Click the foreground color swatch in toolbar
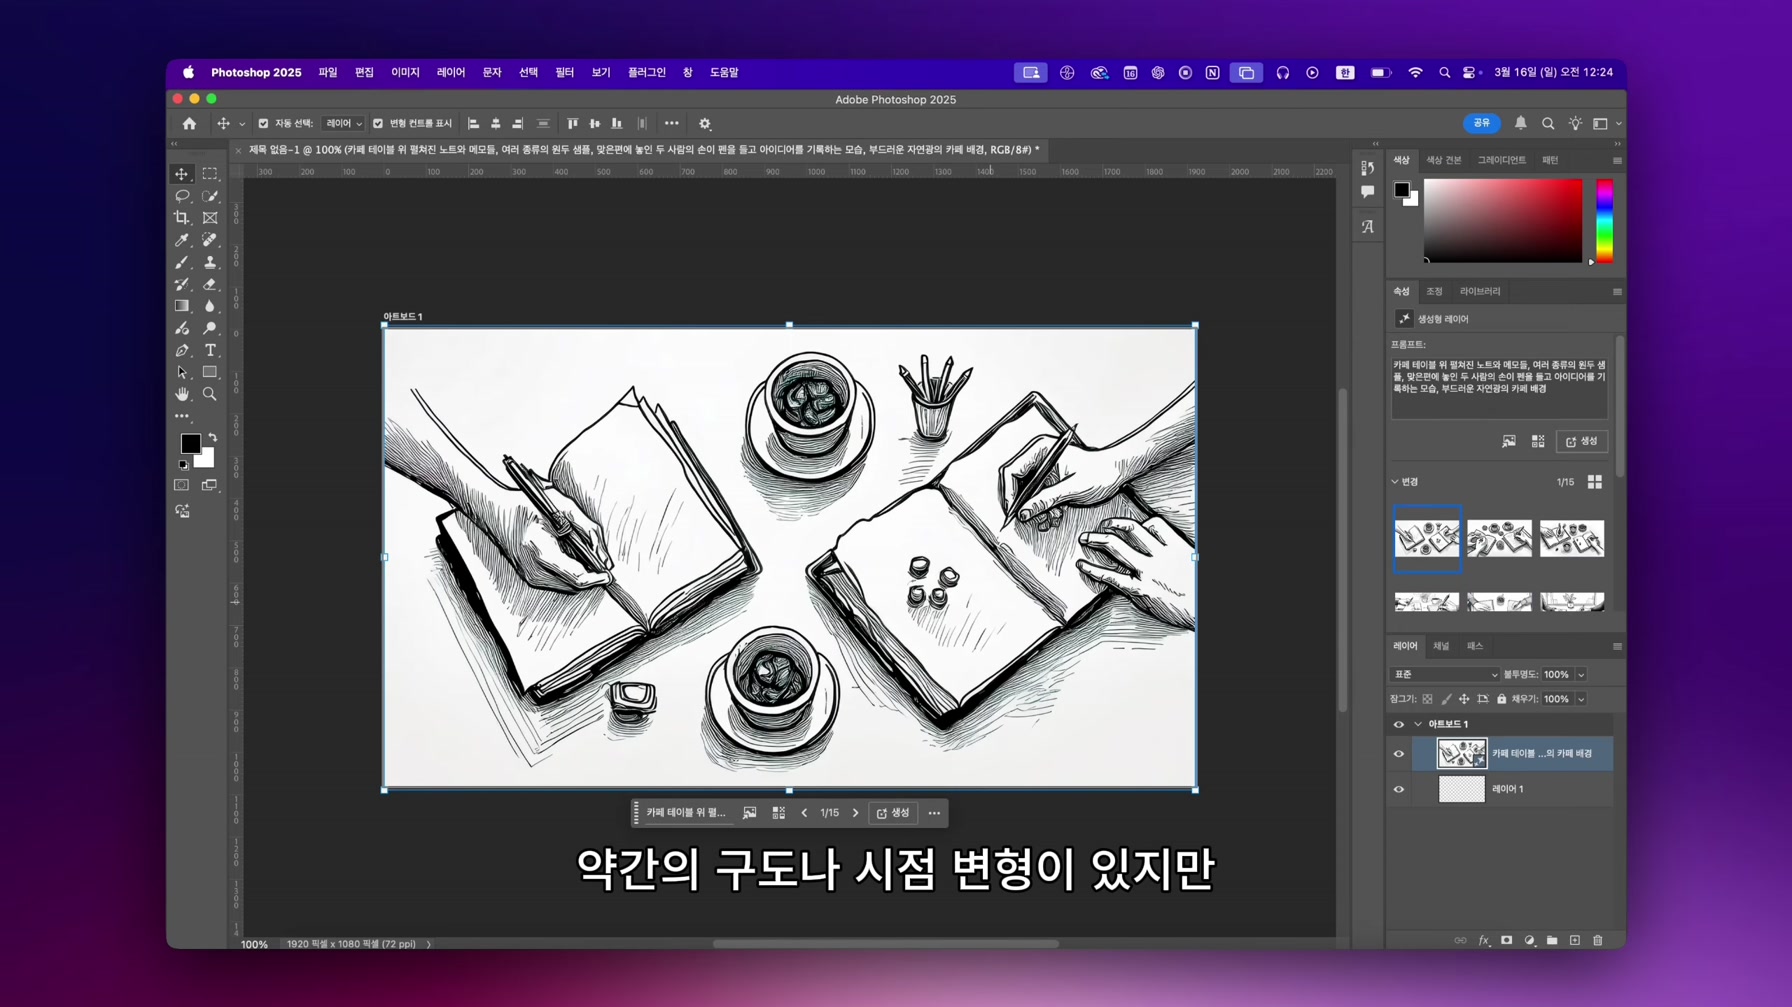Viewport: 1792px width, 1007px height. pos(190,443)
